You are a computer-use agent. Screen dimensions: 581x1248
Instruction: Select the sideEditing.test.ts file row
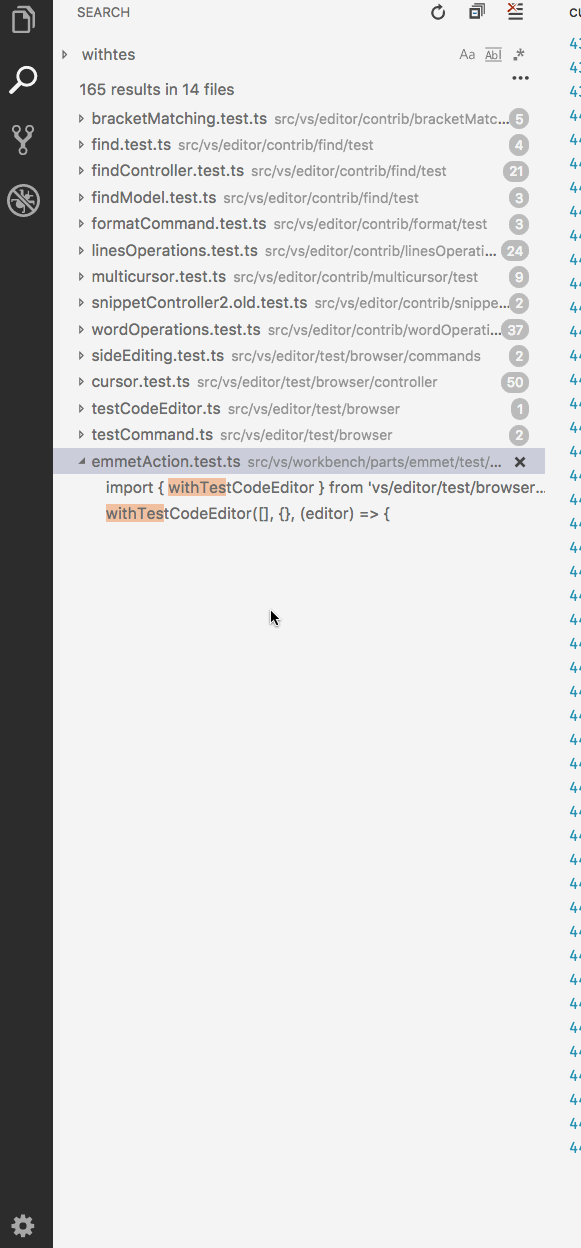tap(299, 356)
